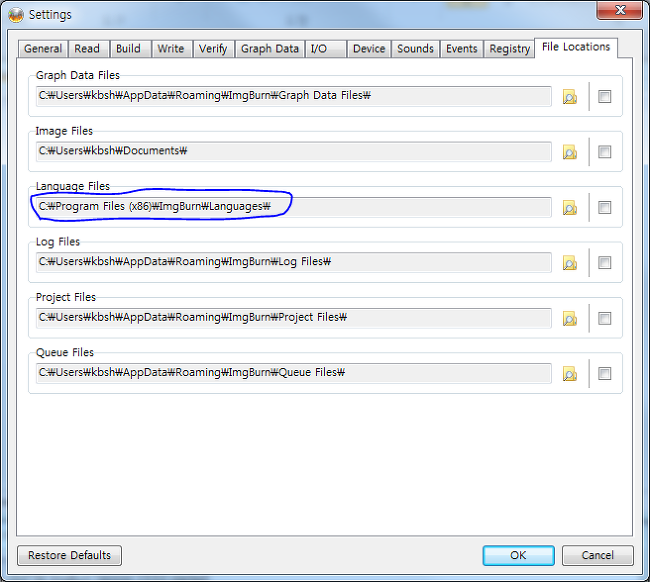The image size is (650, 582).
Task: Switch to the I/O tab
Action: click(325, 49)
